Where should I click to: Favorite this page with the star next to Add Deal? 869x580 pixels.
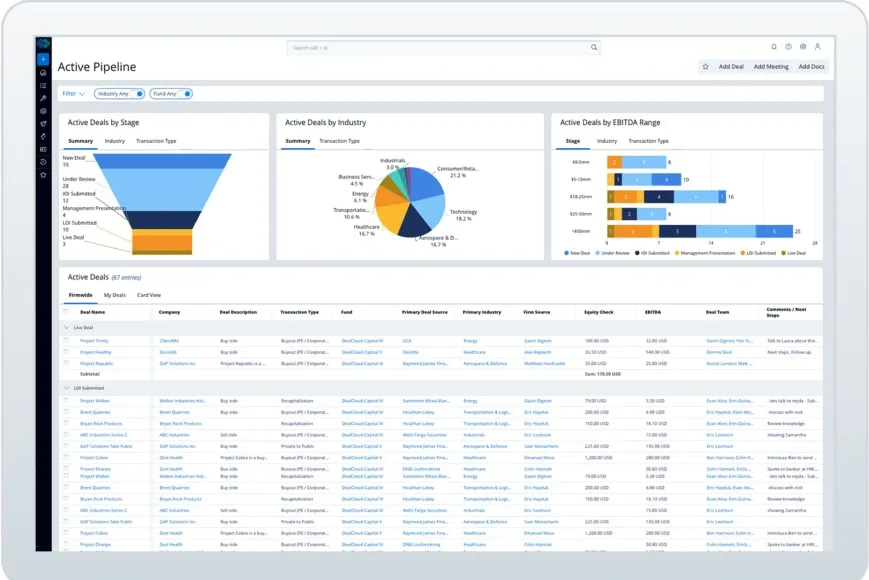coord(706,66)
